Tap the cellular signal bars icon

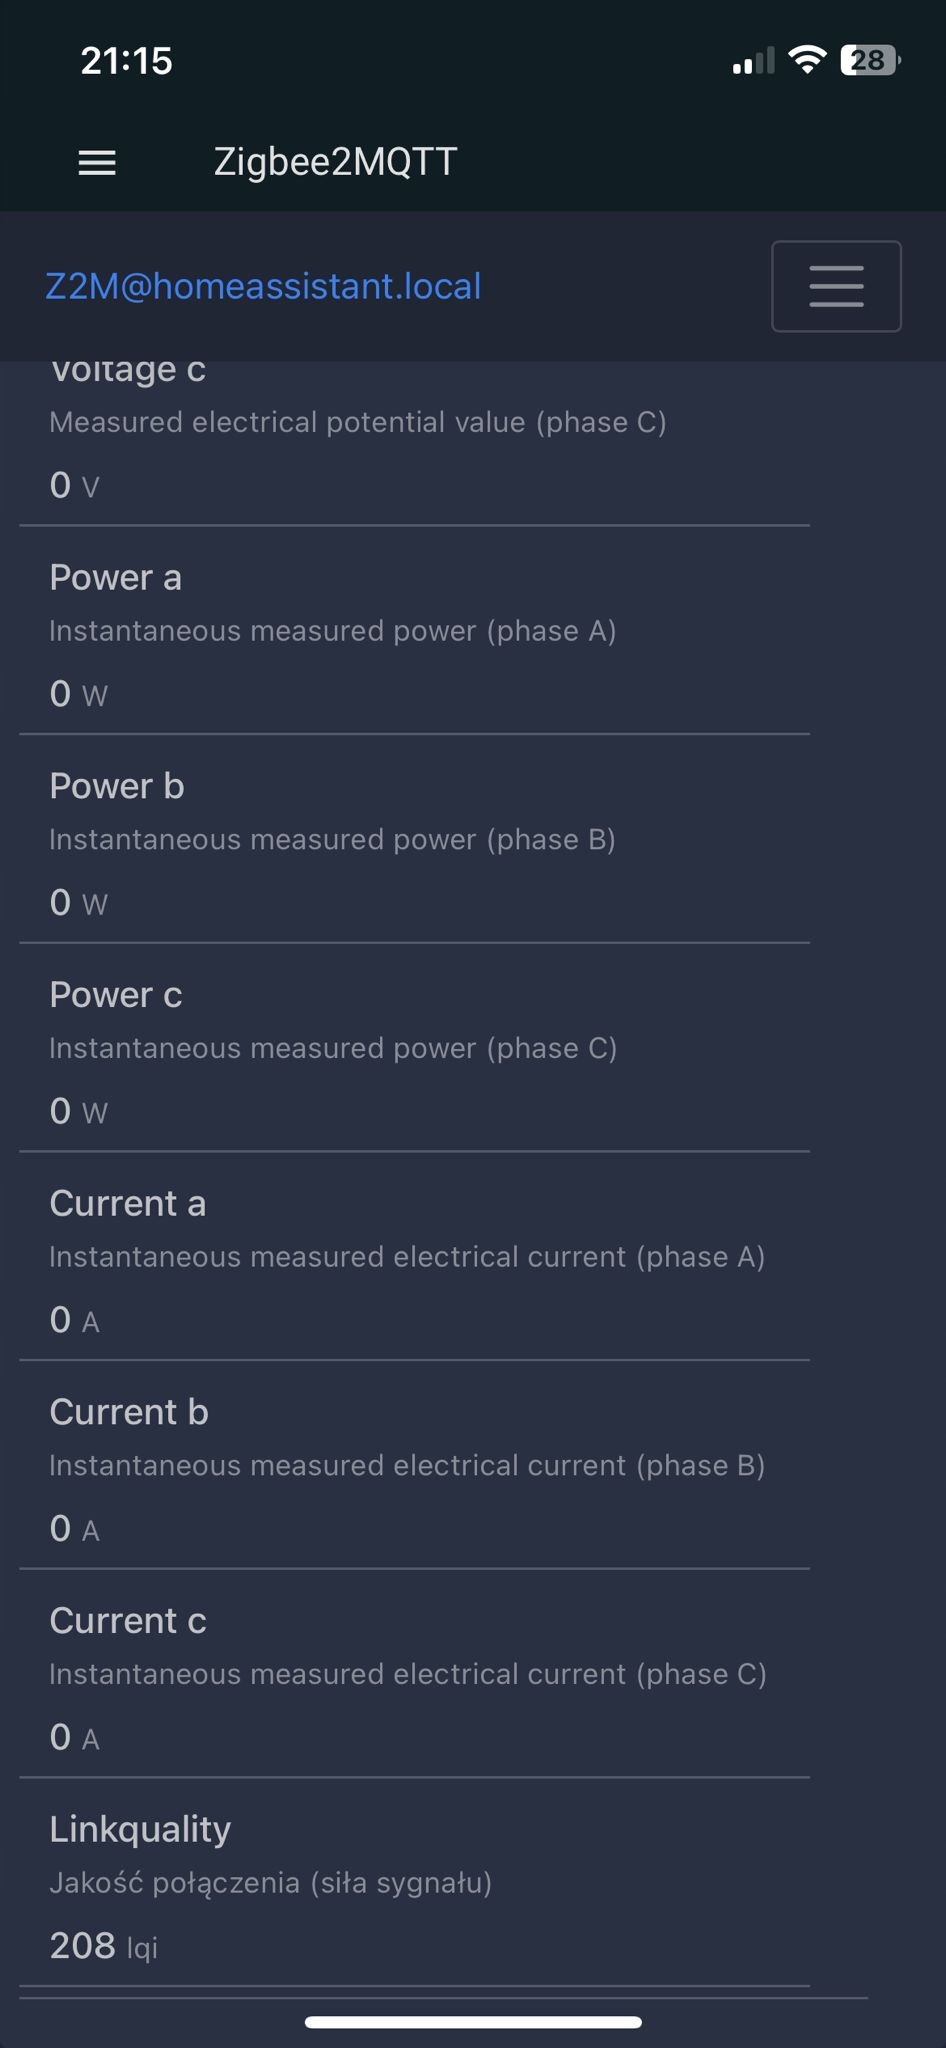tap(753, 62)
